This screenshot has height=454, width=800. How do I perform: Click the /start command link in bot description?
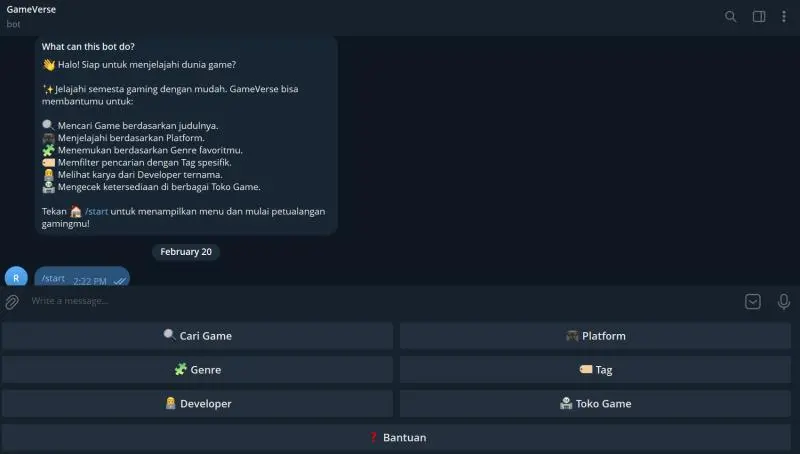click(96, 211)
